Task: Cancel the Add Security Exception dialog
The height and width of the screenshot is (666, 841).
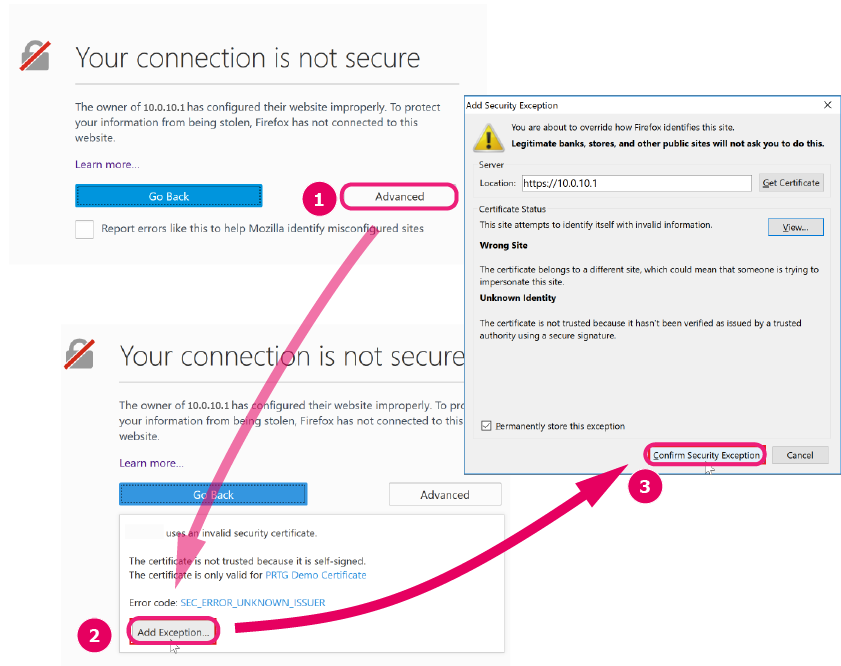Action: click(800, 454)
